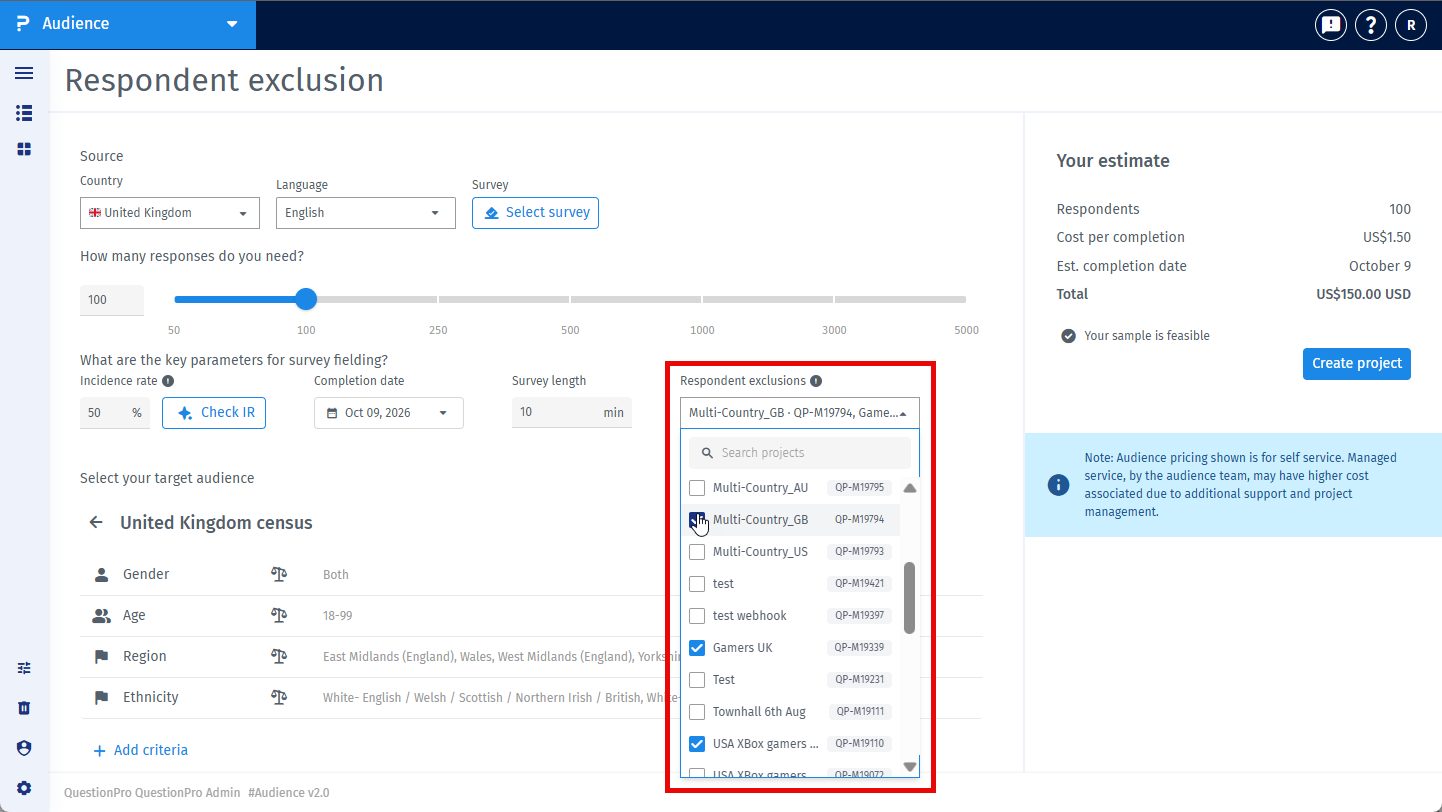
Task: Click the responses slider handle at 100
Action: (x=306, y=299)
